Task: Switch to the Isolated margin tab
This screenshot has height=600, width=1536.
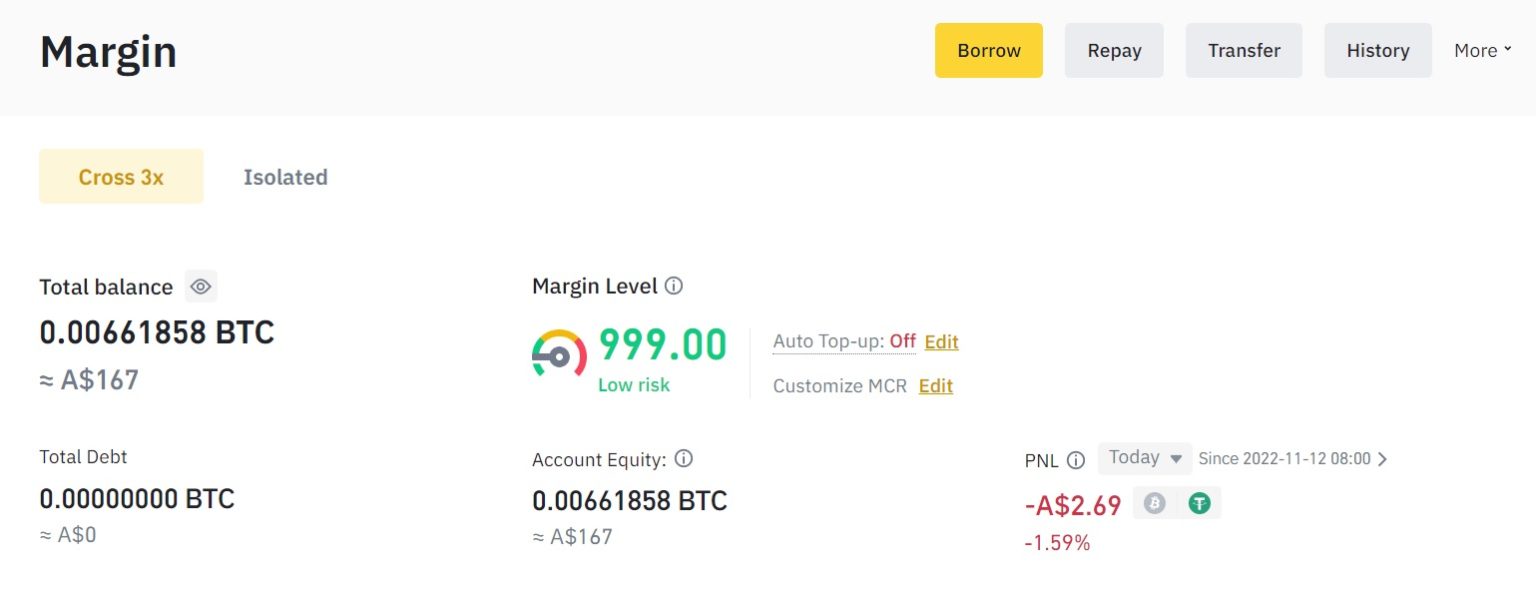Action: (285, 177)
